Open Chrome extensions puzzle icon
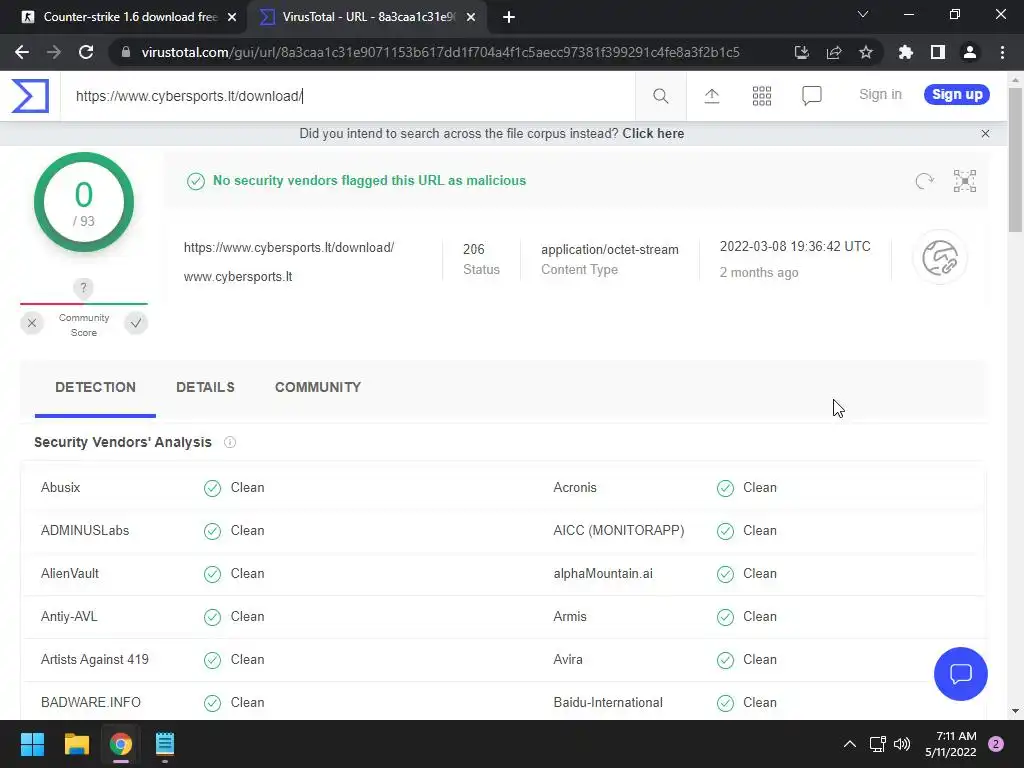The width and height of the screenshot is (1024, 768). tap(905, 52)
